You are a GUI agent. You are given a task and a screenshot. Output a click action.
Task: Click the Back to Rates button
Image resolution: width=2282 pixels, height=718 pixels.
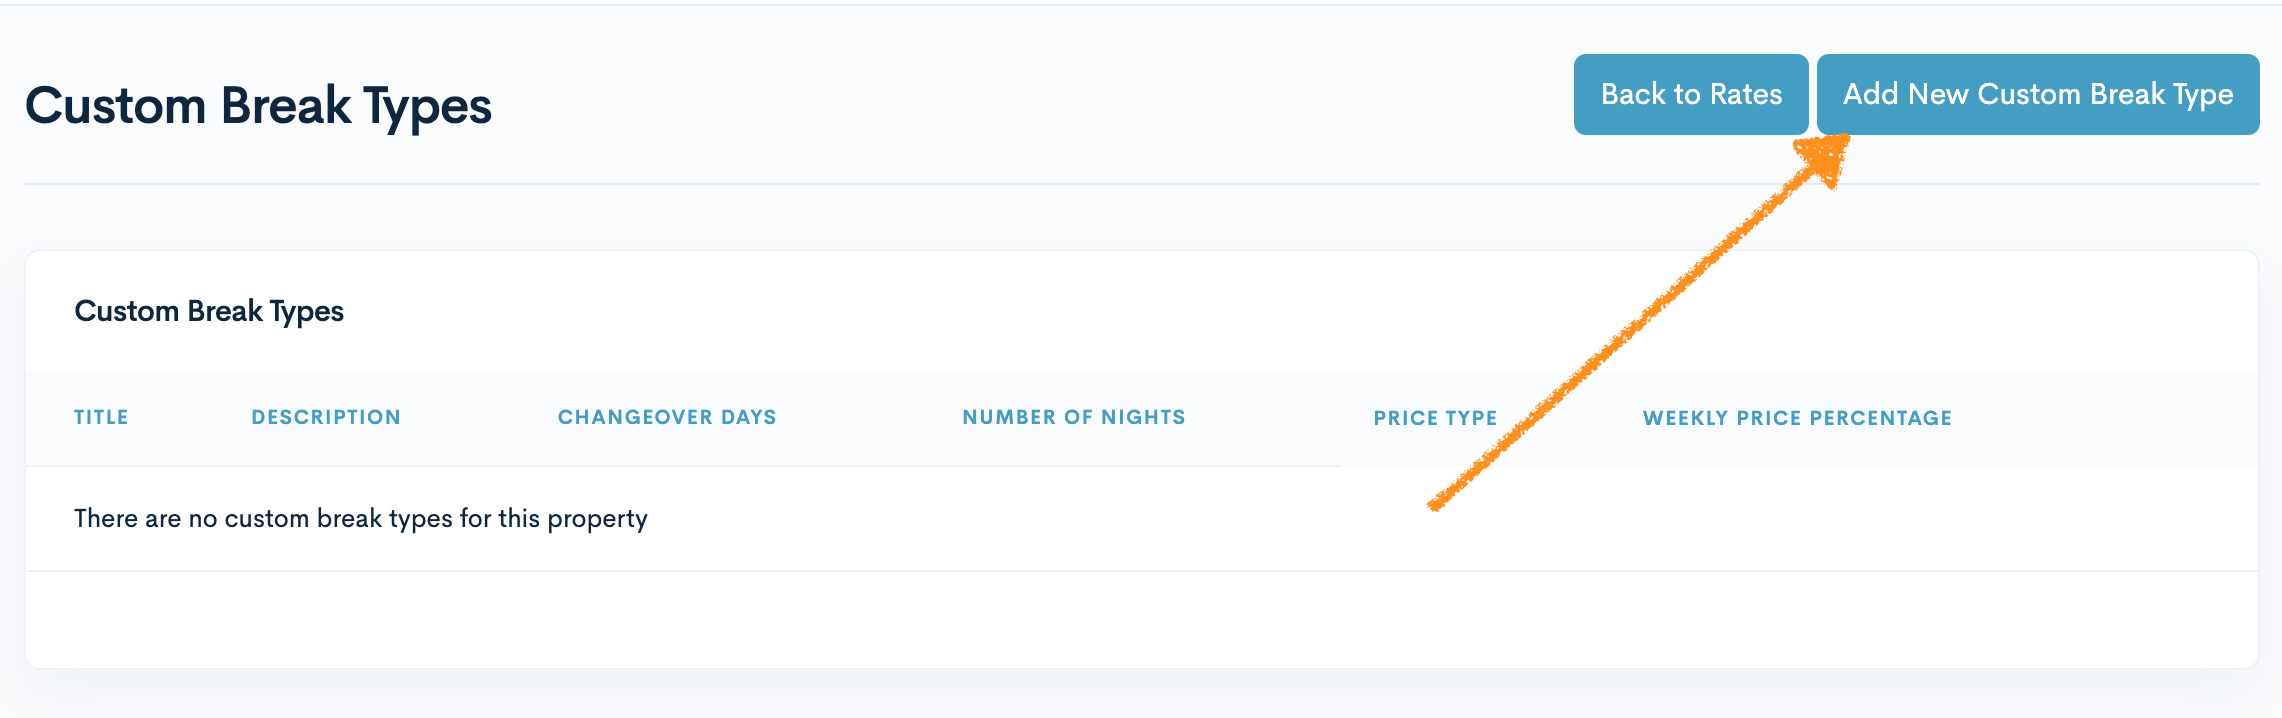pos(1690,94)
